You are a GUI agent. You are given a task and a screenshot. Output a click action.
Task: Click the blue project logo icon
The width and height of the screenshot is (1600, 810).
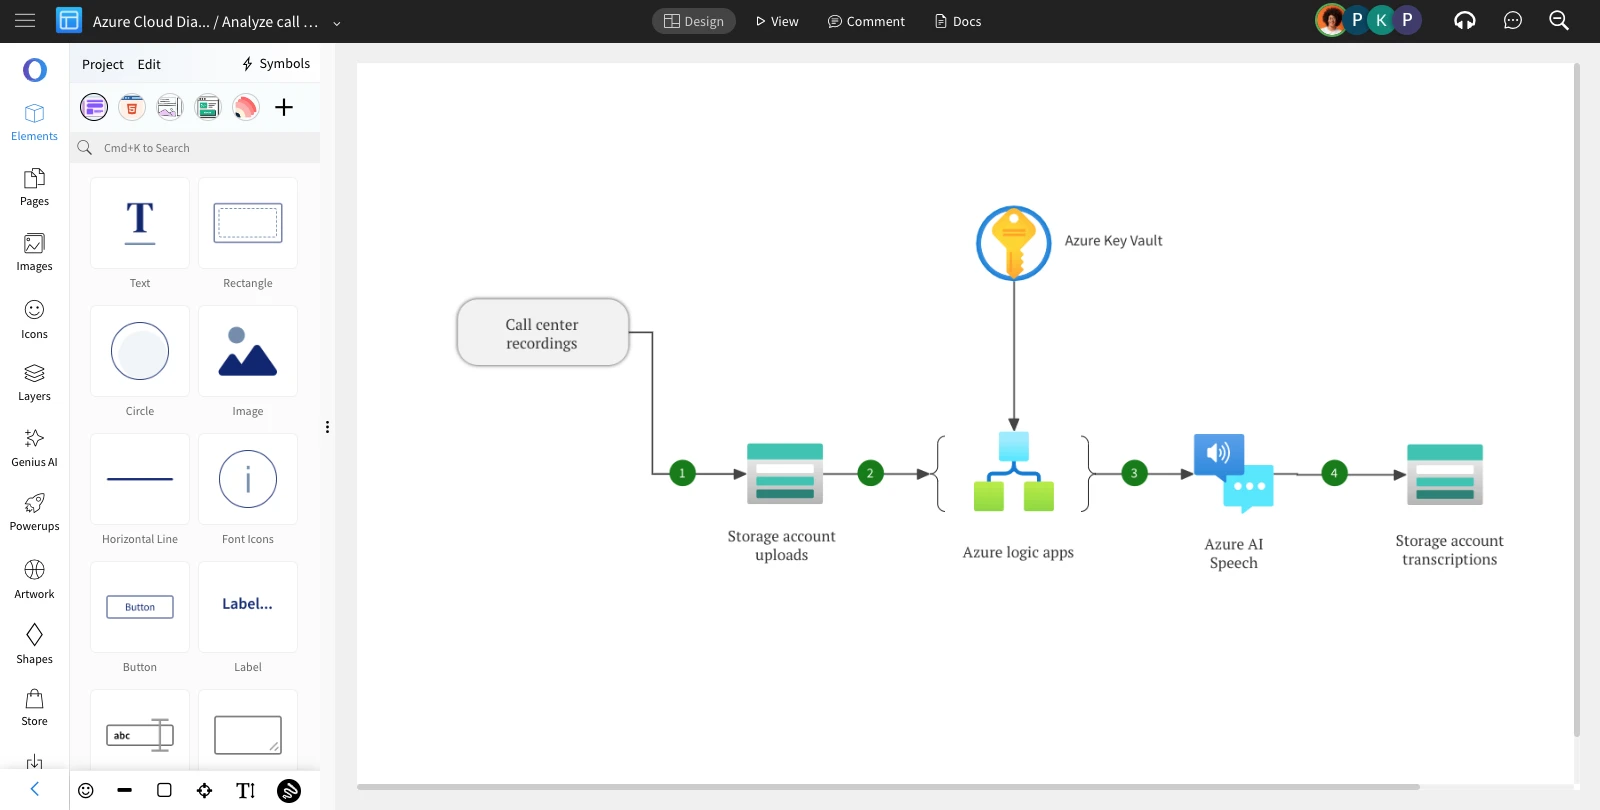(x=69, y=21)
